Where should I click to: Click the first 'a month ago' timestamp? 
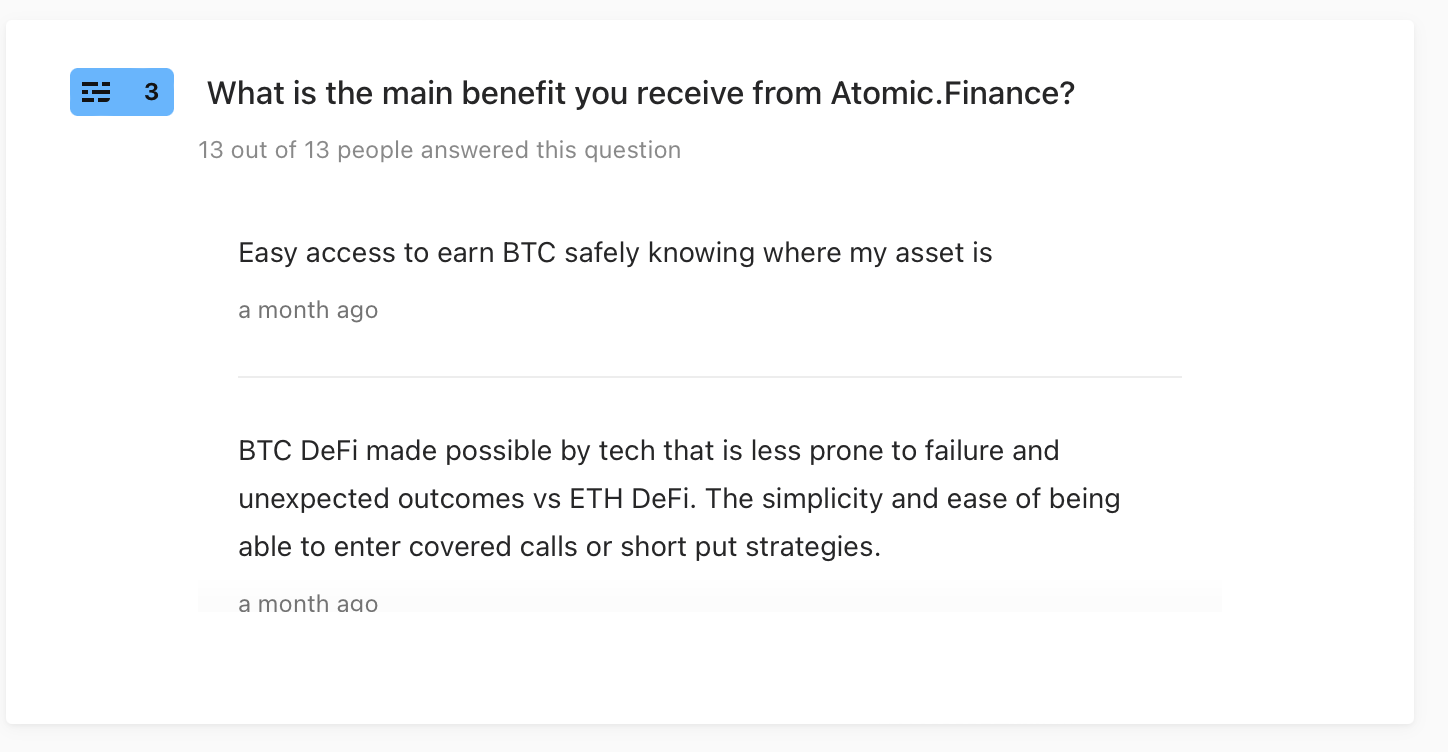[x=308, y=310]
